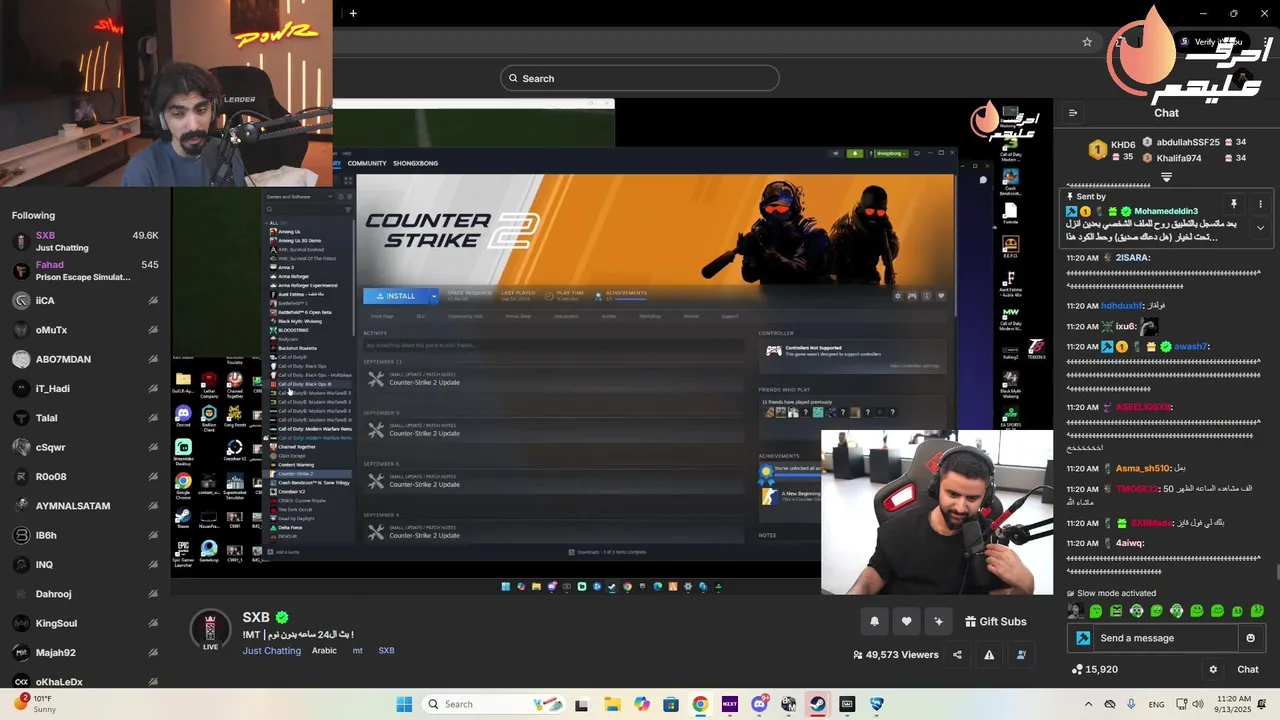Click abdullahSSF25 on the gift leaderboard
1280x720 pixels.
click(1188, 142)
